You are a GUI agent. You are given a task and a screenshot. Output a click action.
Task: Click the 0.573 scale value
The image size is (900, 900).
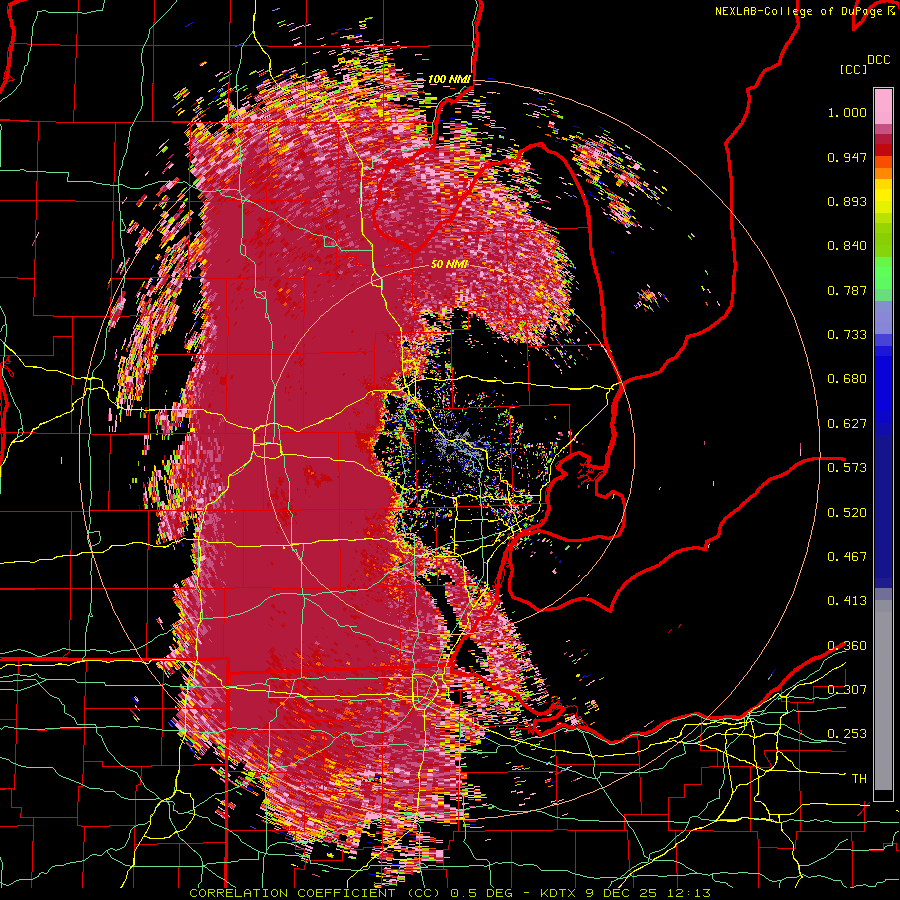tap(847, 468)
